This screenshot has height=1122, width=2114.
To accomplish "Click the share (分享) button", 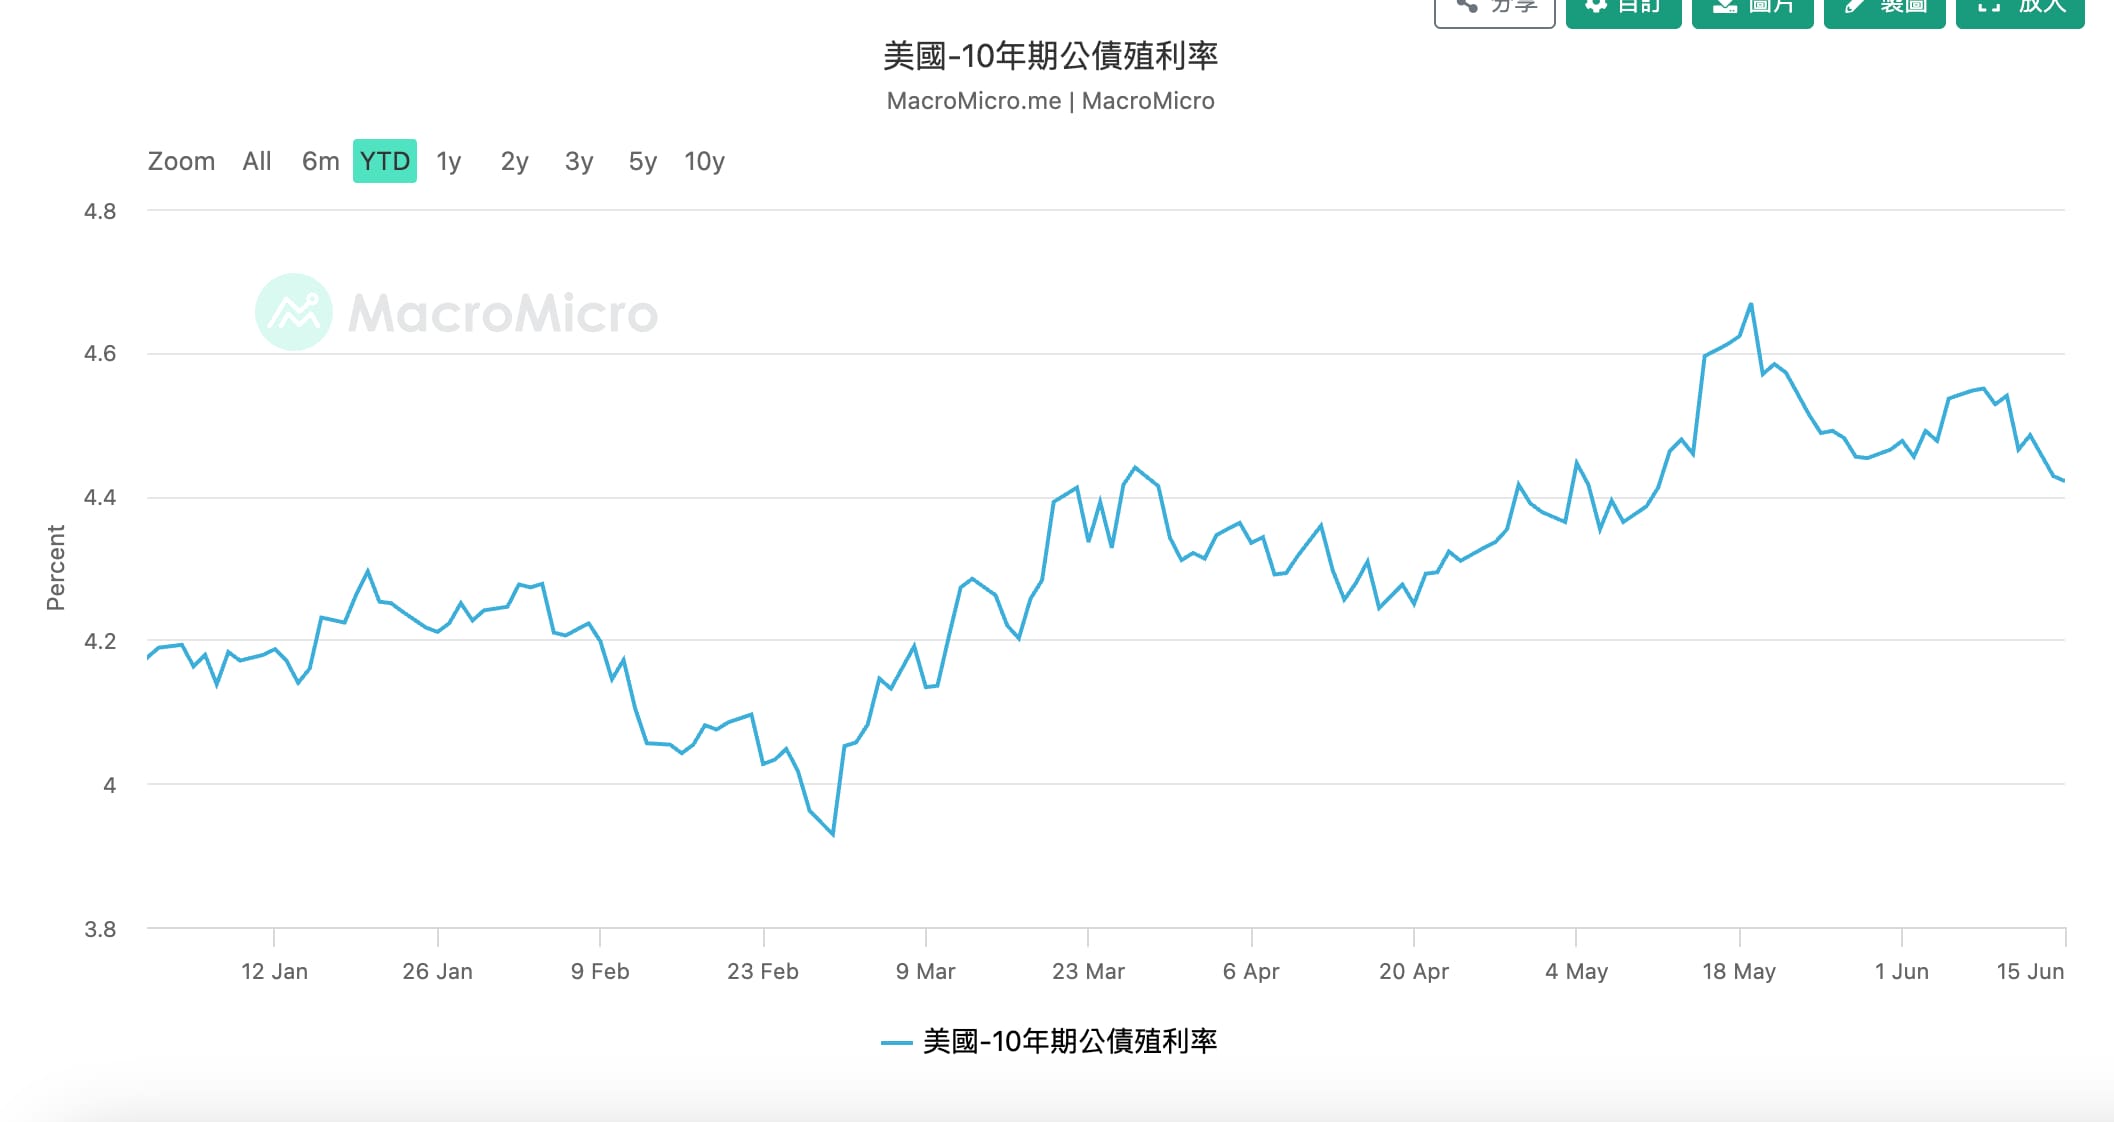I will (1495, 10).
